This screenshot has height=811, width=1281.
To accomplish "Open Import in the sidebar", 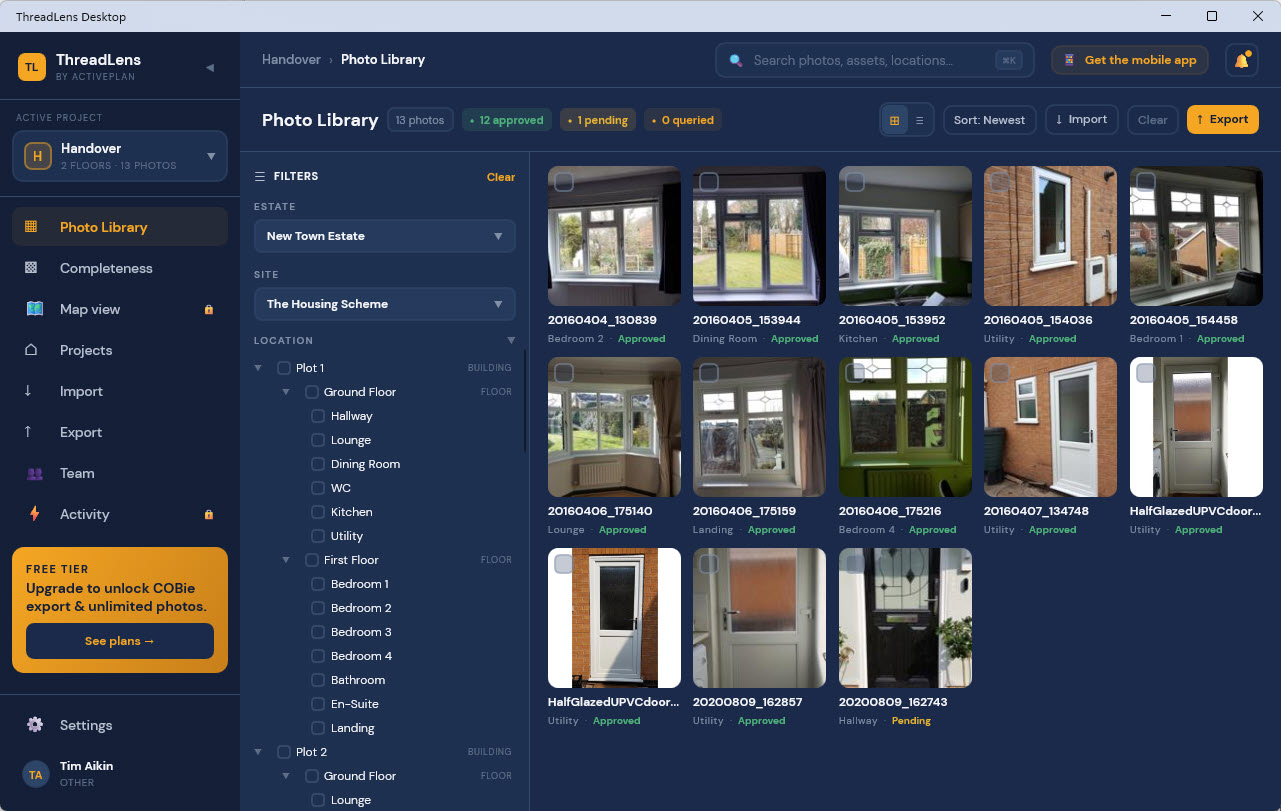I will [120, 391].
